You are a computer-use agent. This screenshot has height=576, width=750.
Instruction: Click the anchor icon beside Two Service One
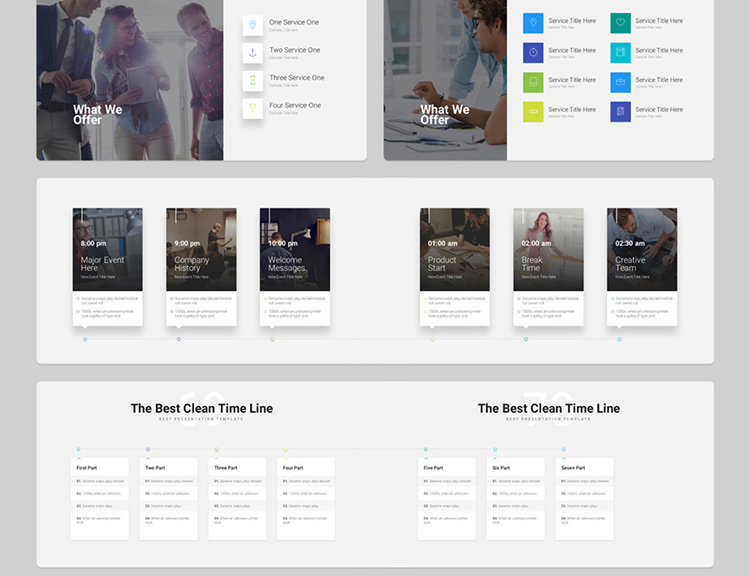click(x=252, y=52)
